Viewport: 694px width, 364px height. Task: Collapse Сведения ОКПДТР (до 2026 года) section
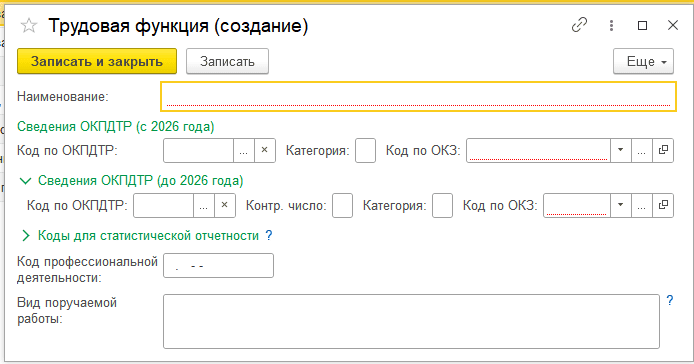(26, 181)
